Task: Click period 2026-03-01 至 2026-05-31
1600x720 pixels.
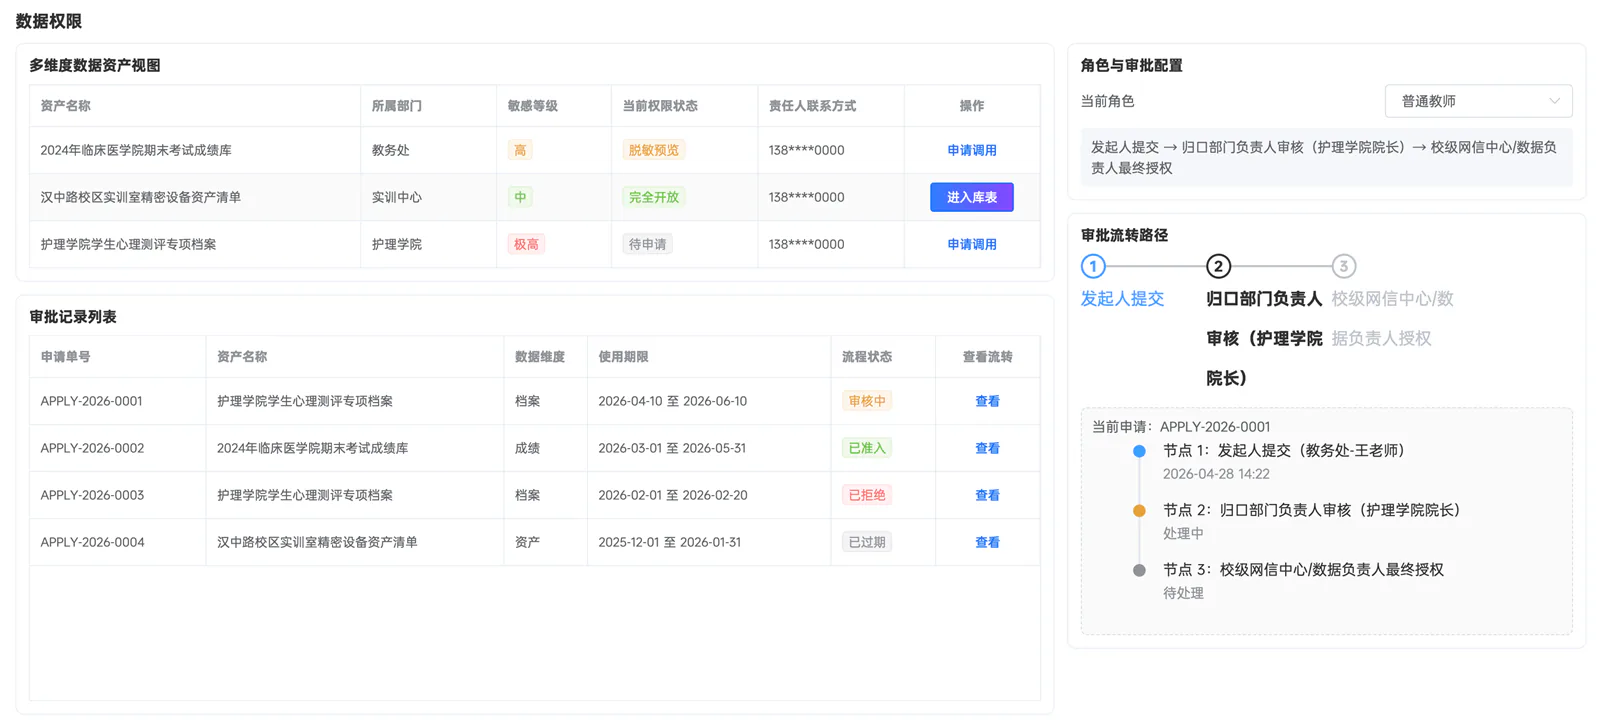Action: 672,448
